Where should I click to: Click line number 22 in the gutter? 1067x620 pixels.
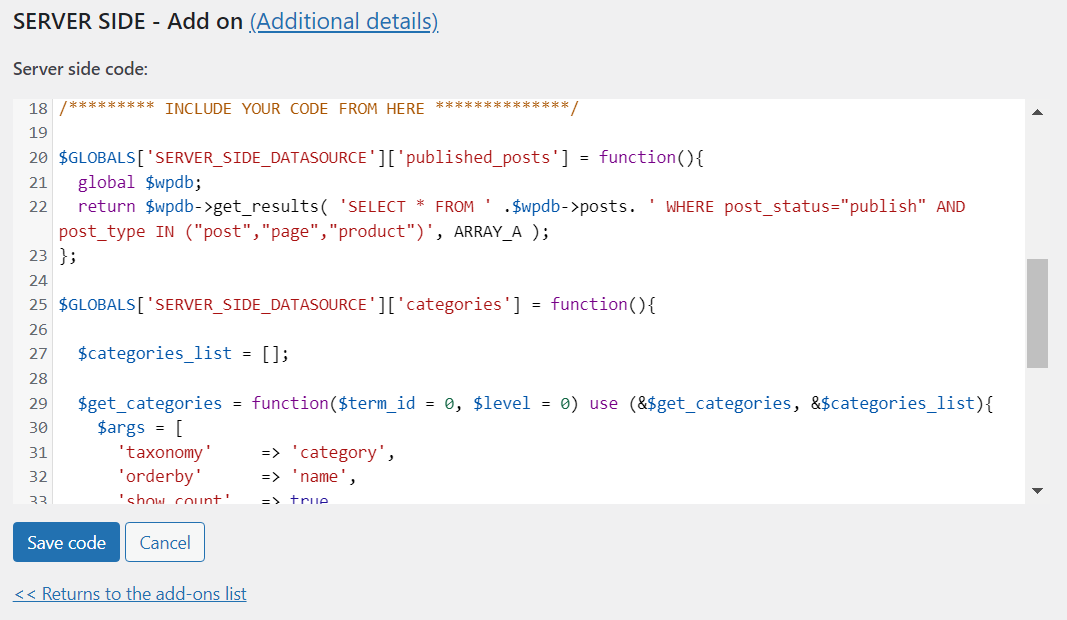pos(38,206)
